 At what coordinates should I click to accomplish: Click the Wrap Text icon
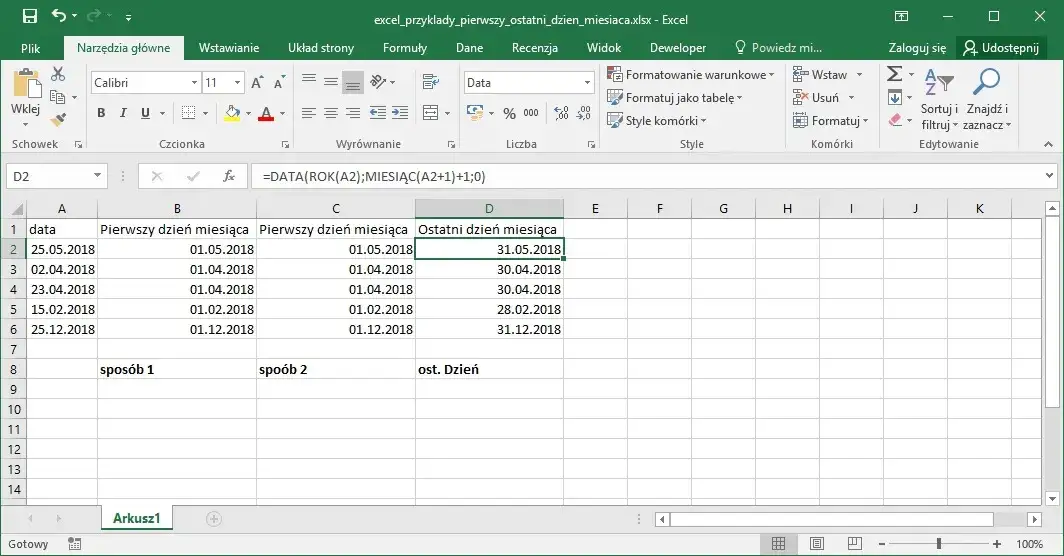point(430,83)
